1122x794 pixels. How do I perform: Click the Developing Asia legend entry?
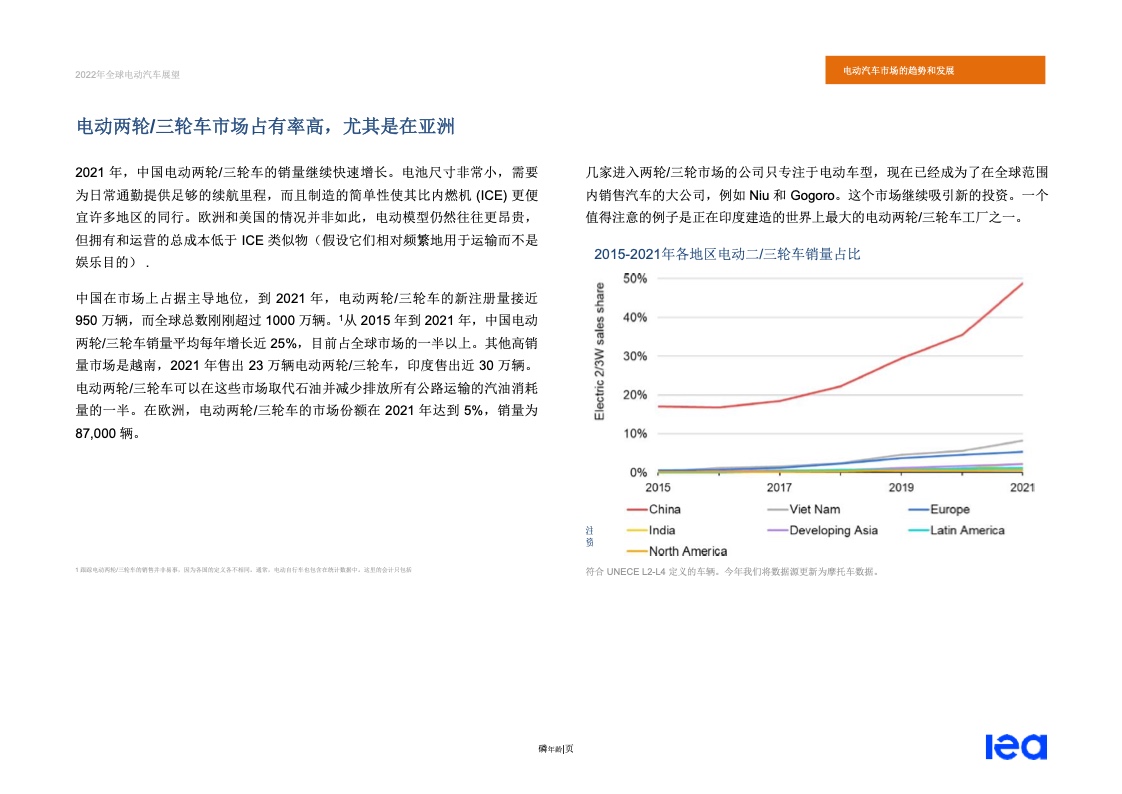pos(833,531)
